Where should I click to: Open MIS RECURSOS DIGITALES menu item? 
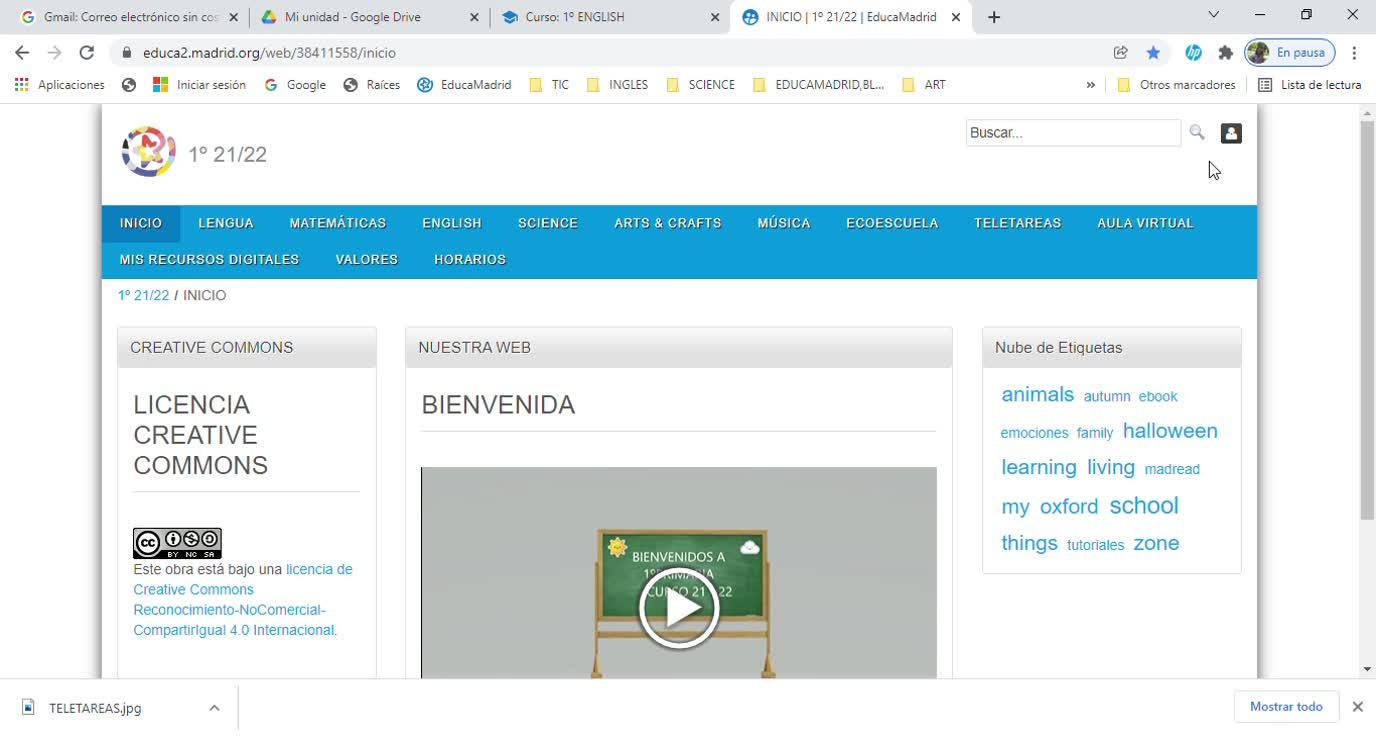[x=209, y=260]
